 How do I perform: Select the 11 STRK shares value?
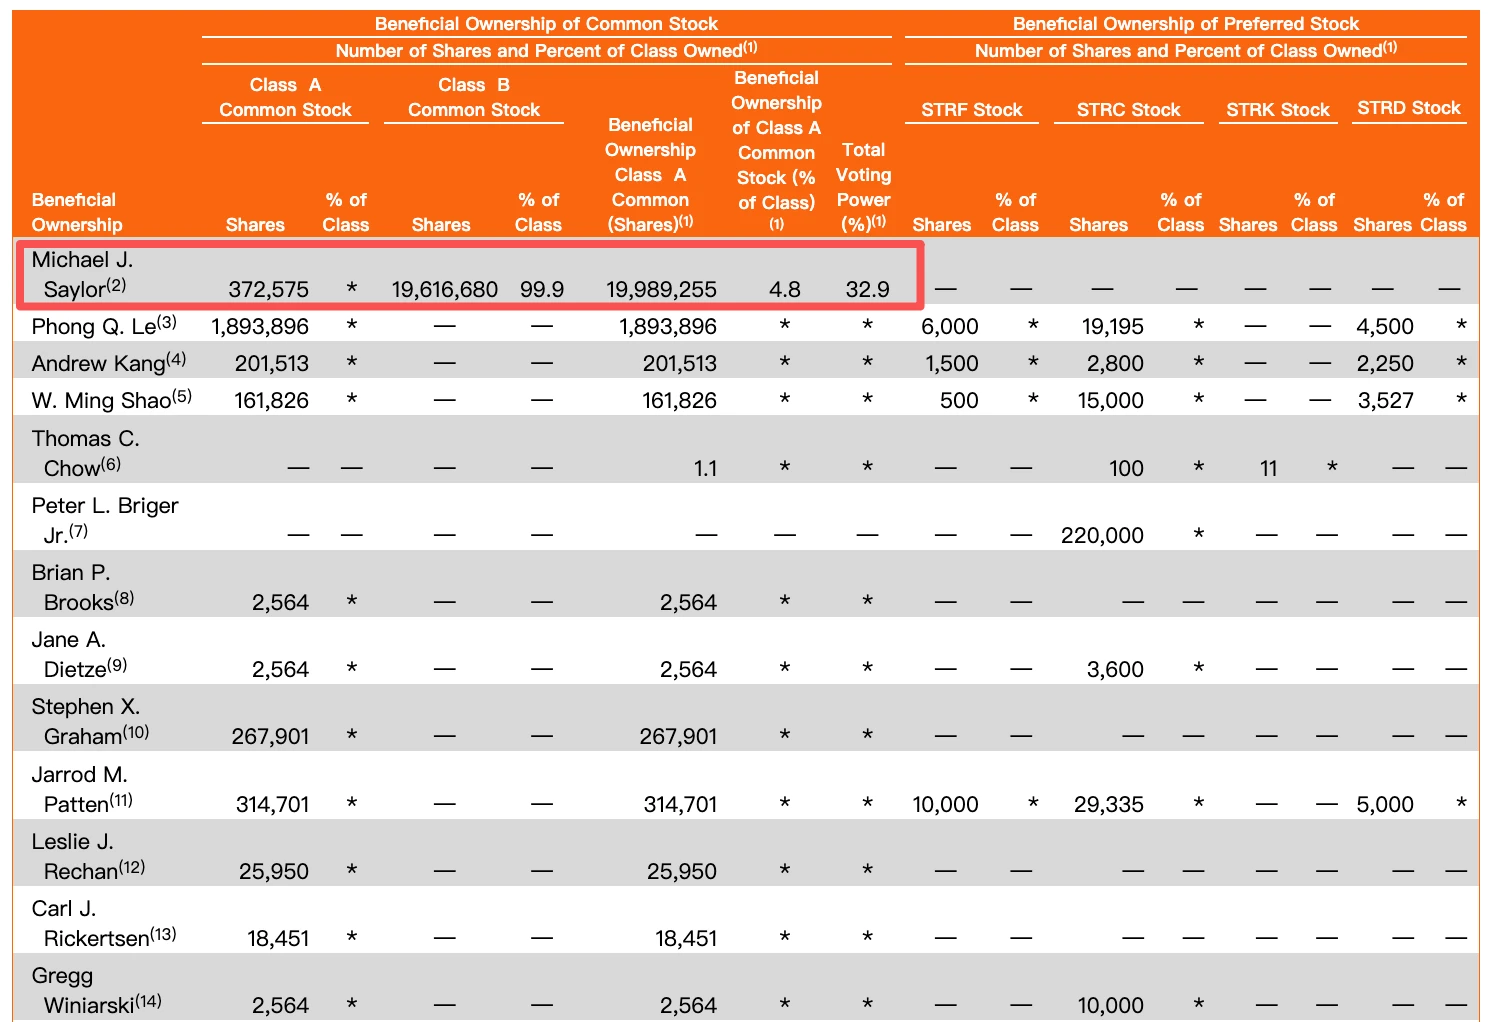(x=1268, y=468)
